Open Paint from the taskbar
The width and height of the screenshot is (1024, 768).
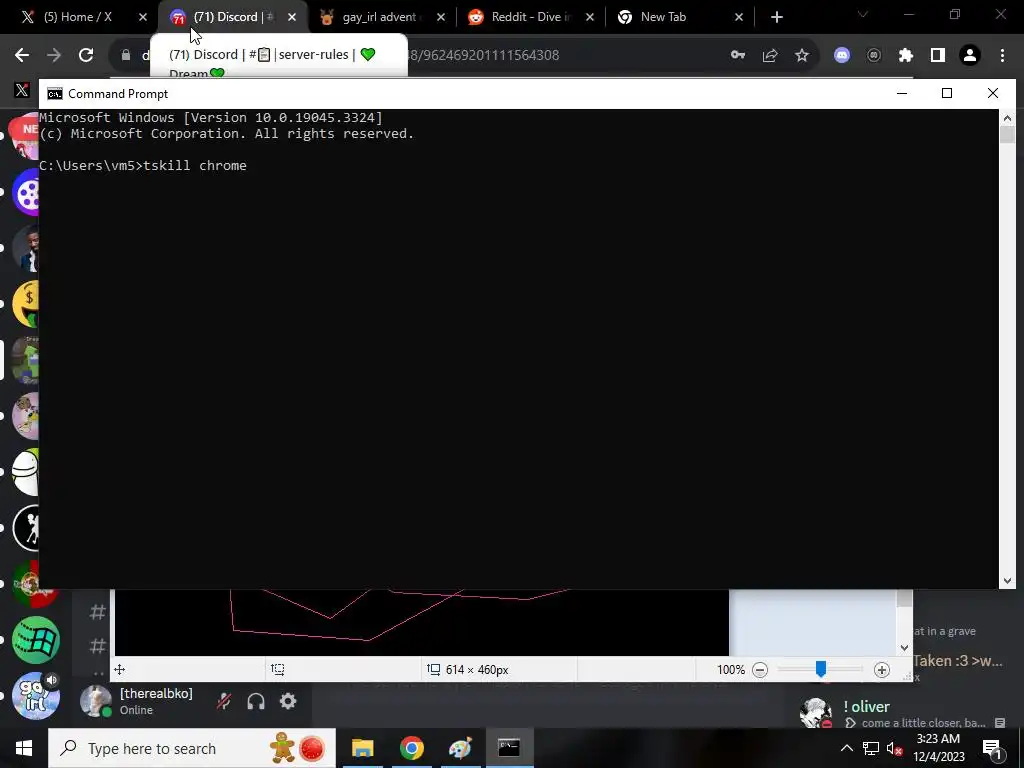(460, 748)
